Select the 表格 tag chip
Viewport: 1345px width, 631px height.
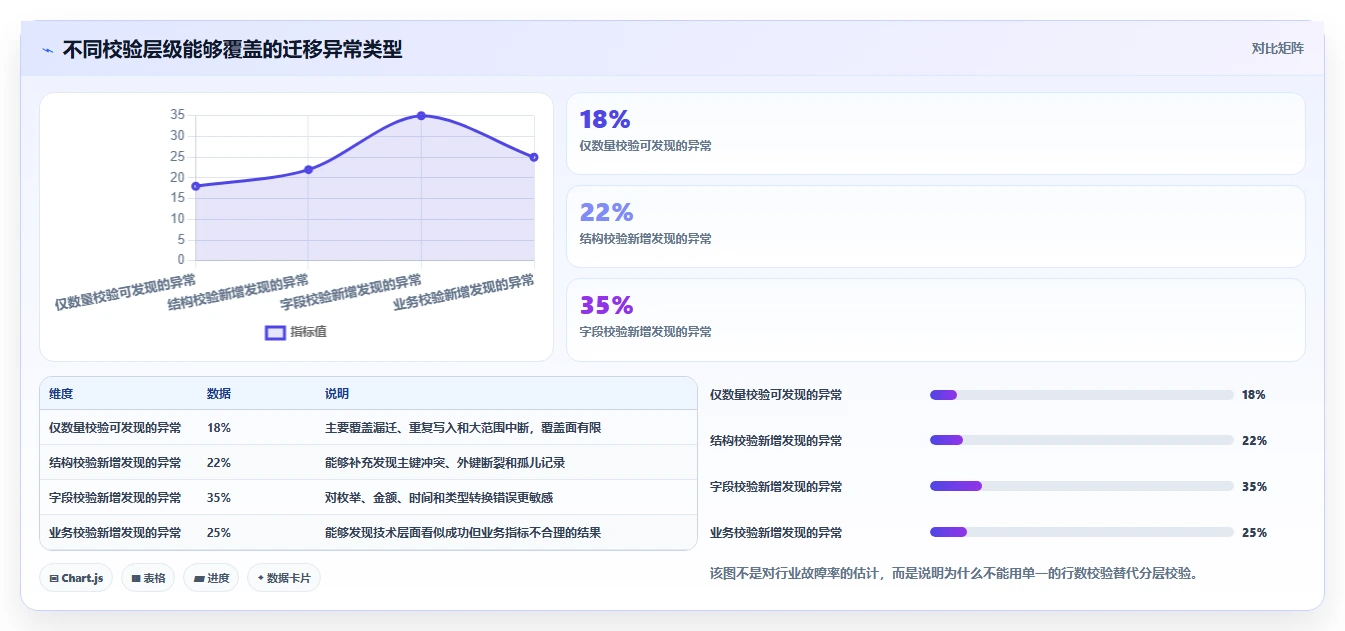(148, 578)
